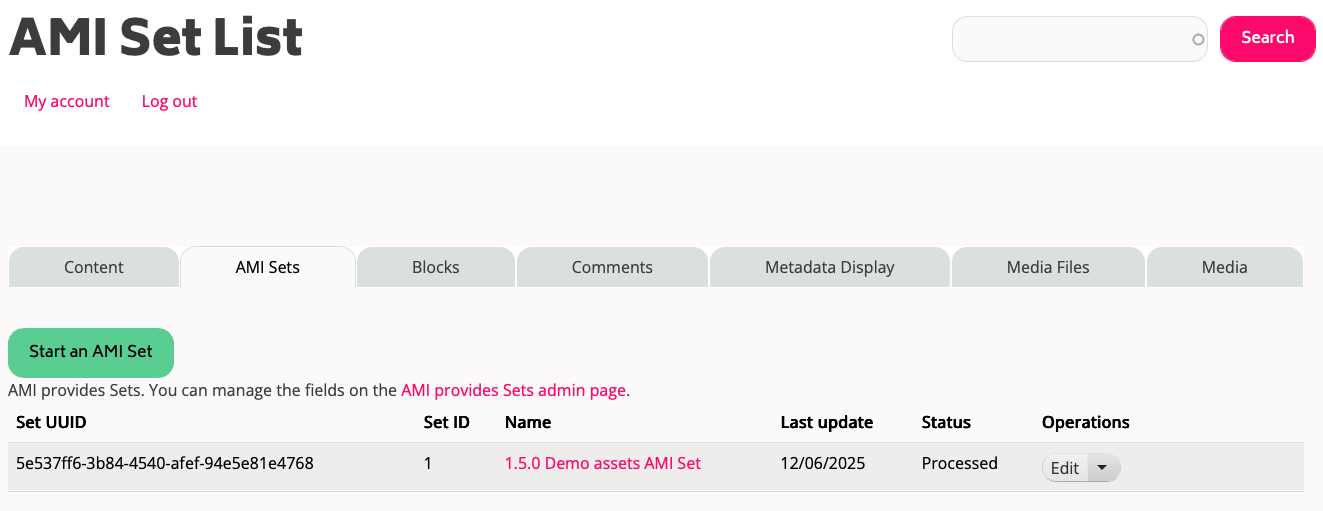Click the autocomplete circle icon in the search field

pyautogui.click(x=1198, y=40)
